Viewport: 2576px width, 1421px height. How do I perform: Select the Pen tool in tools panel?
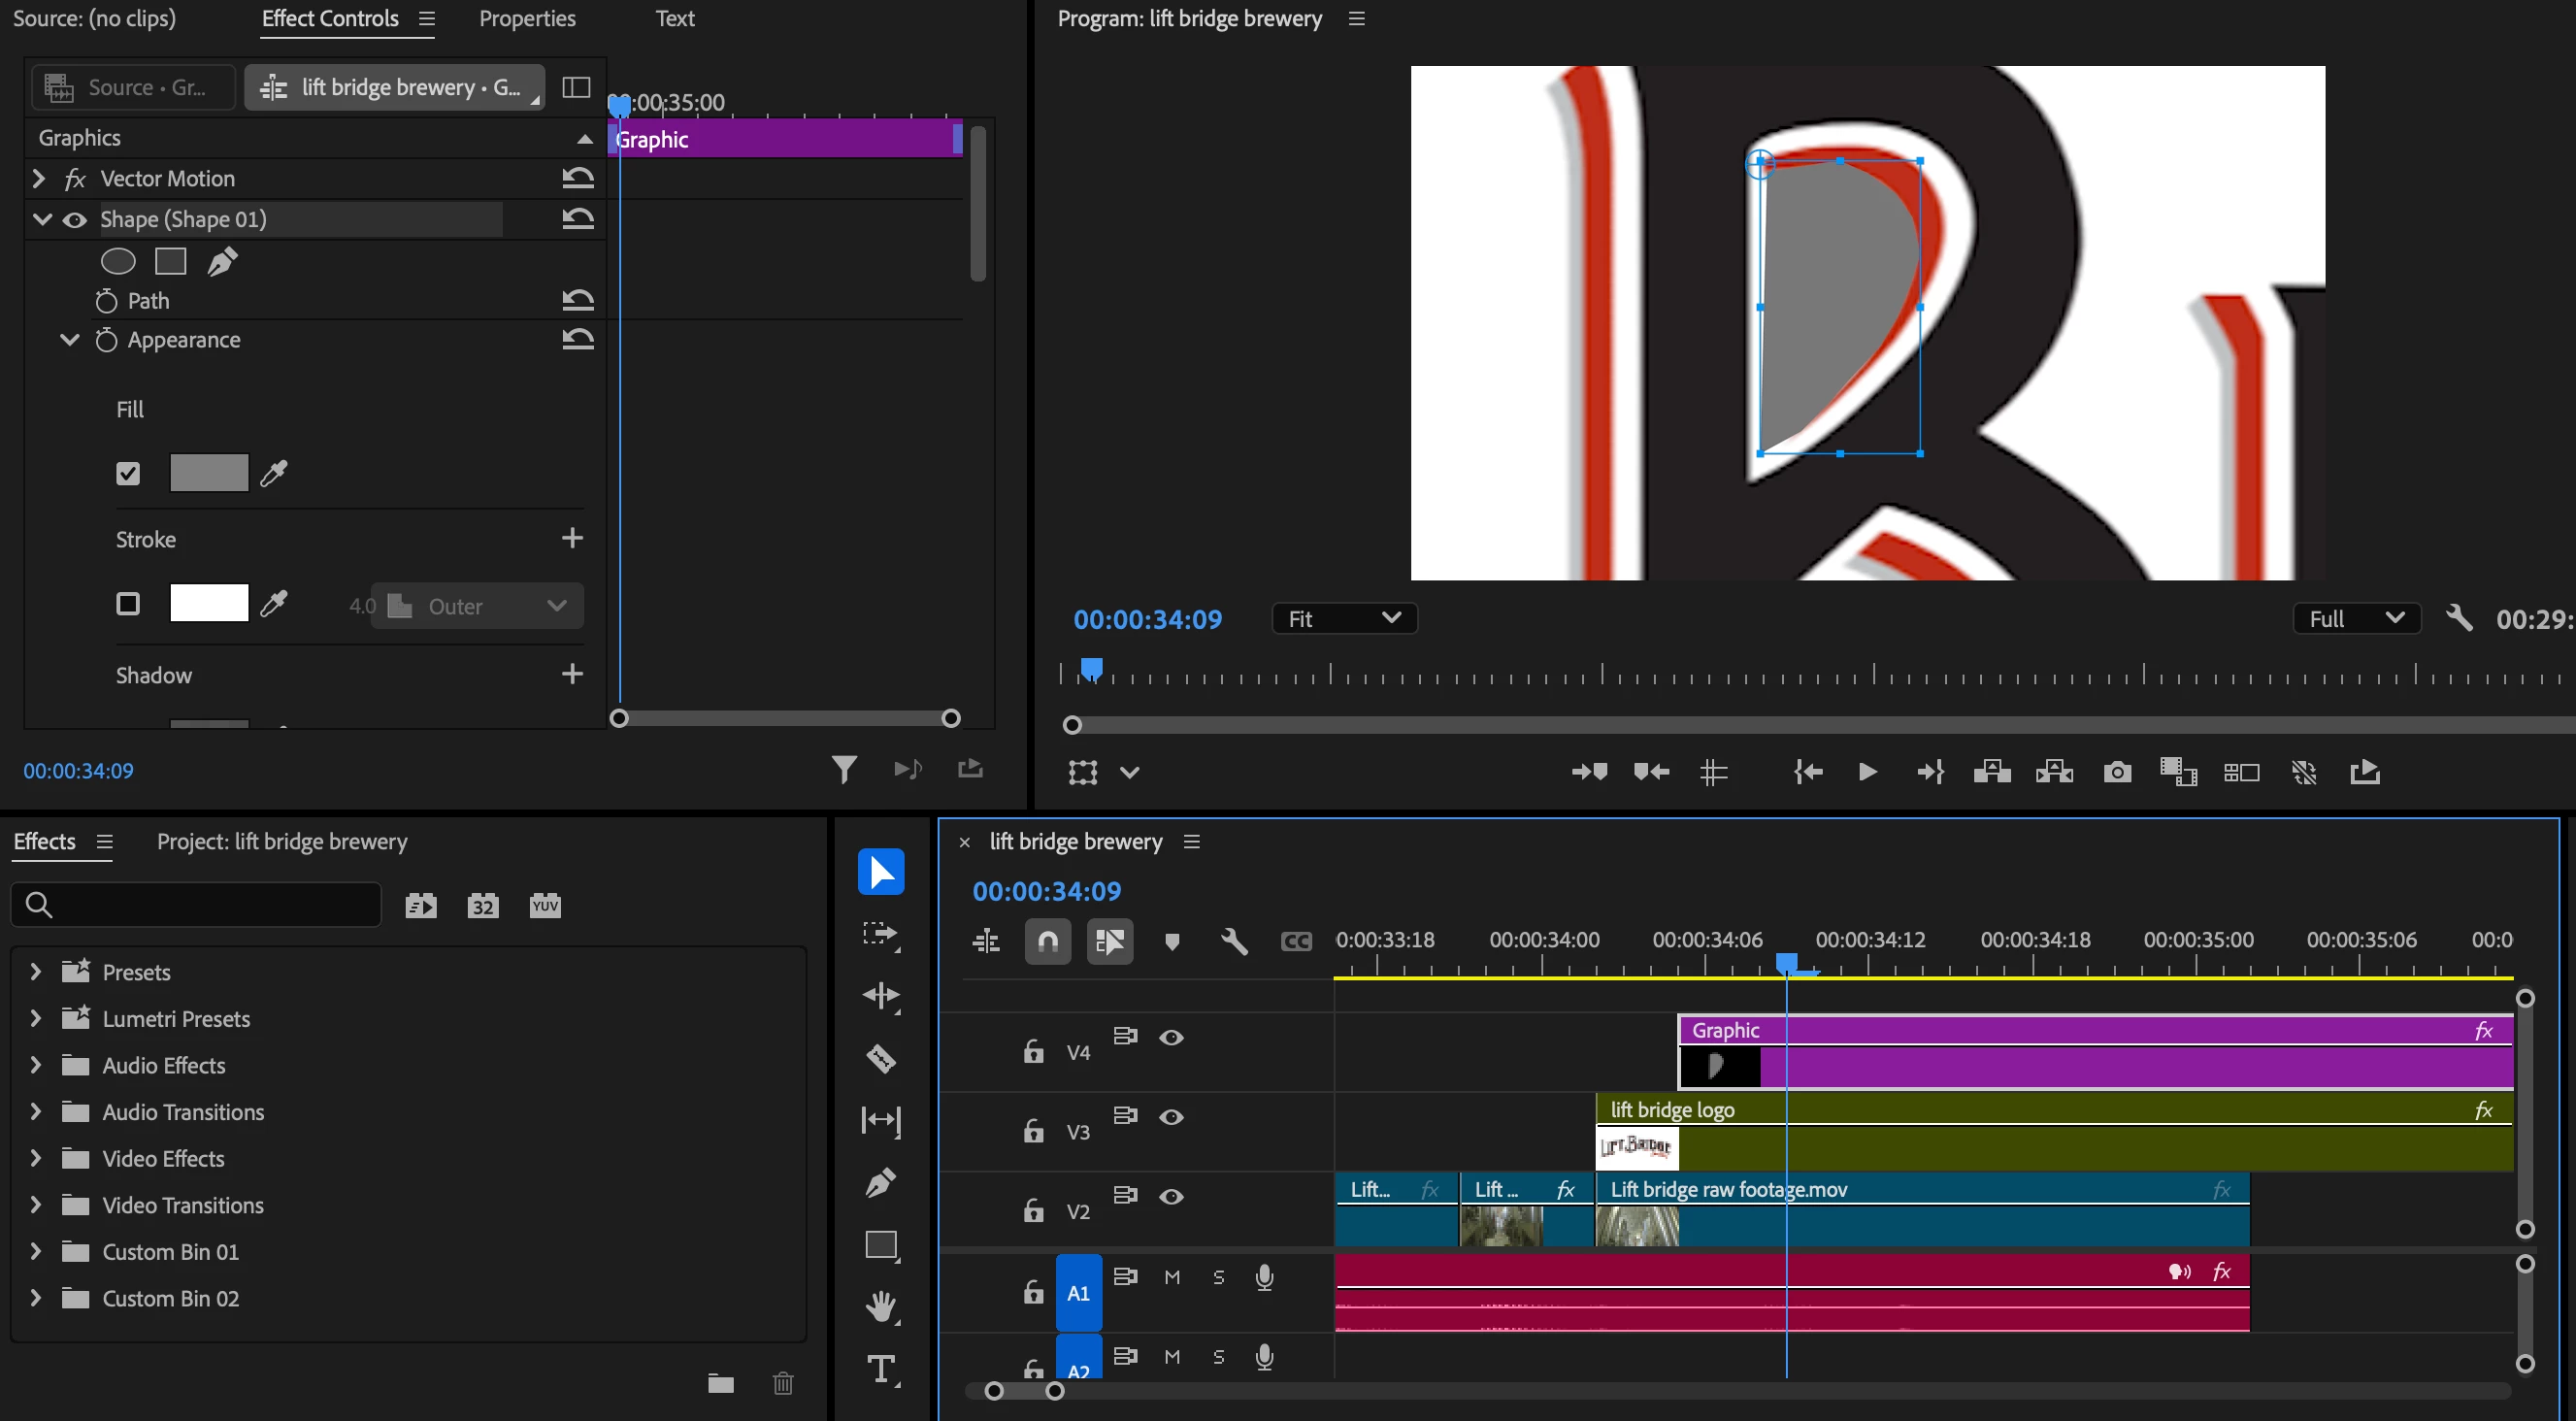point(881,1183)
